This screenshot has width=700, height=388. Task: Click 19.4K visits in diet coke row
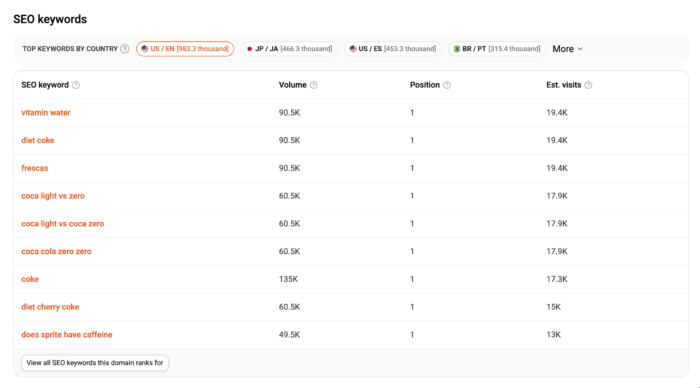(x=557, y=140)
